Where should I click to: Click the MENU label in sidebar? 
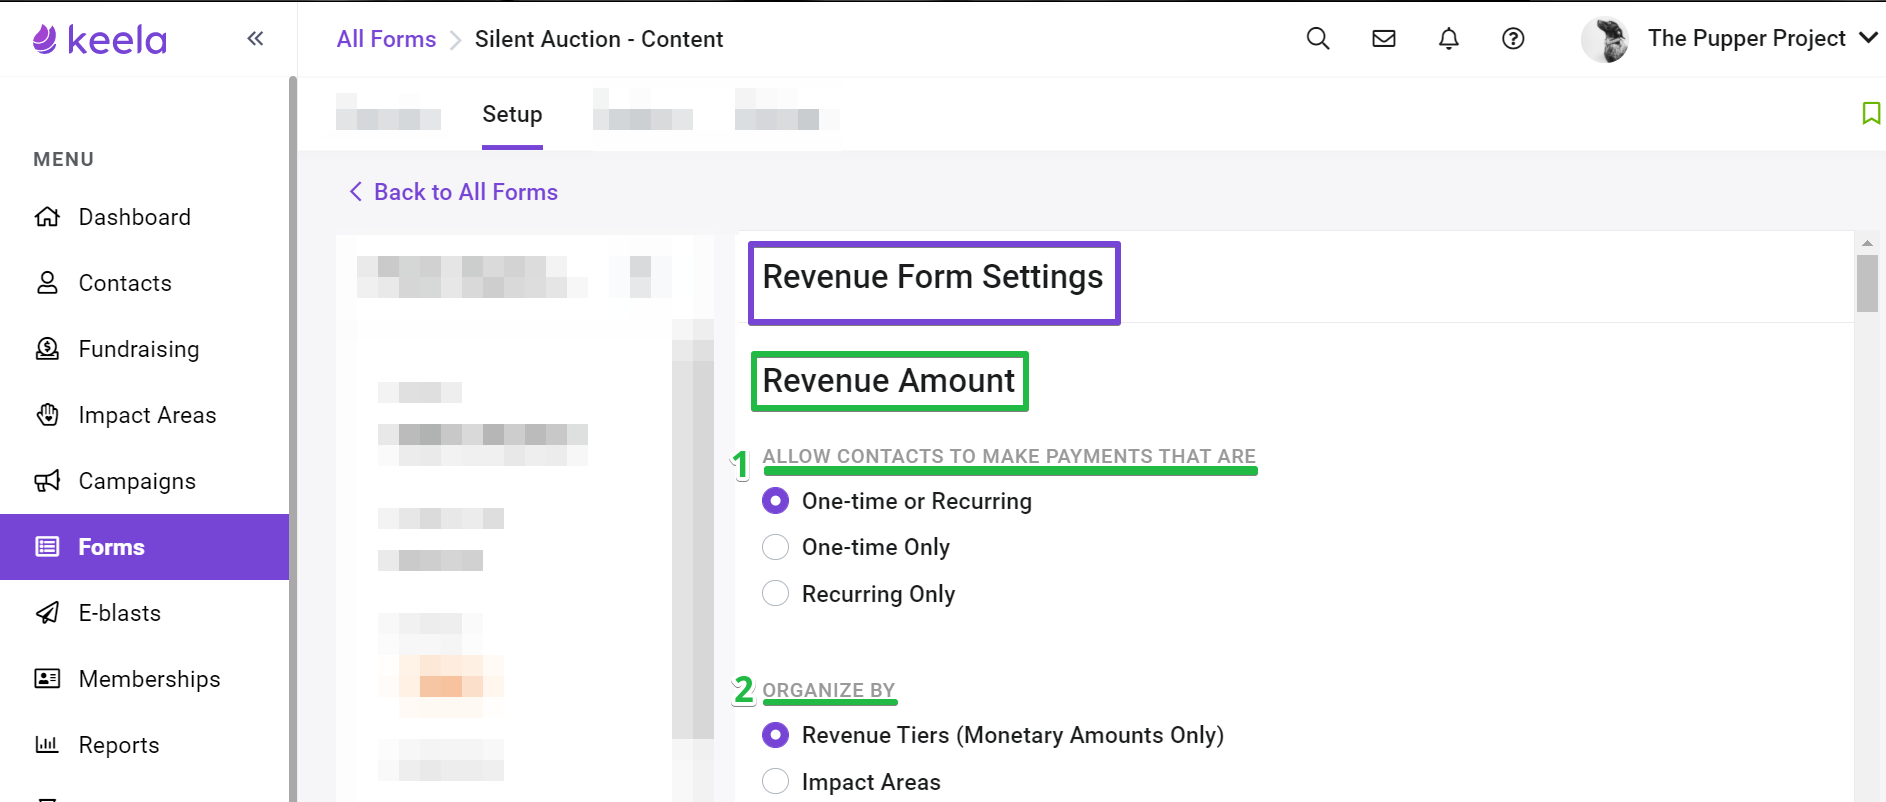tap(64, 159)
